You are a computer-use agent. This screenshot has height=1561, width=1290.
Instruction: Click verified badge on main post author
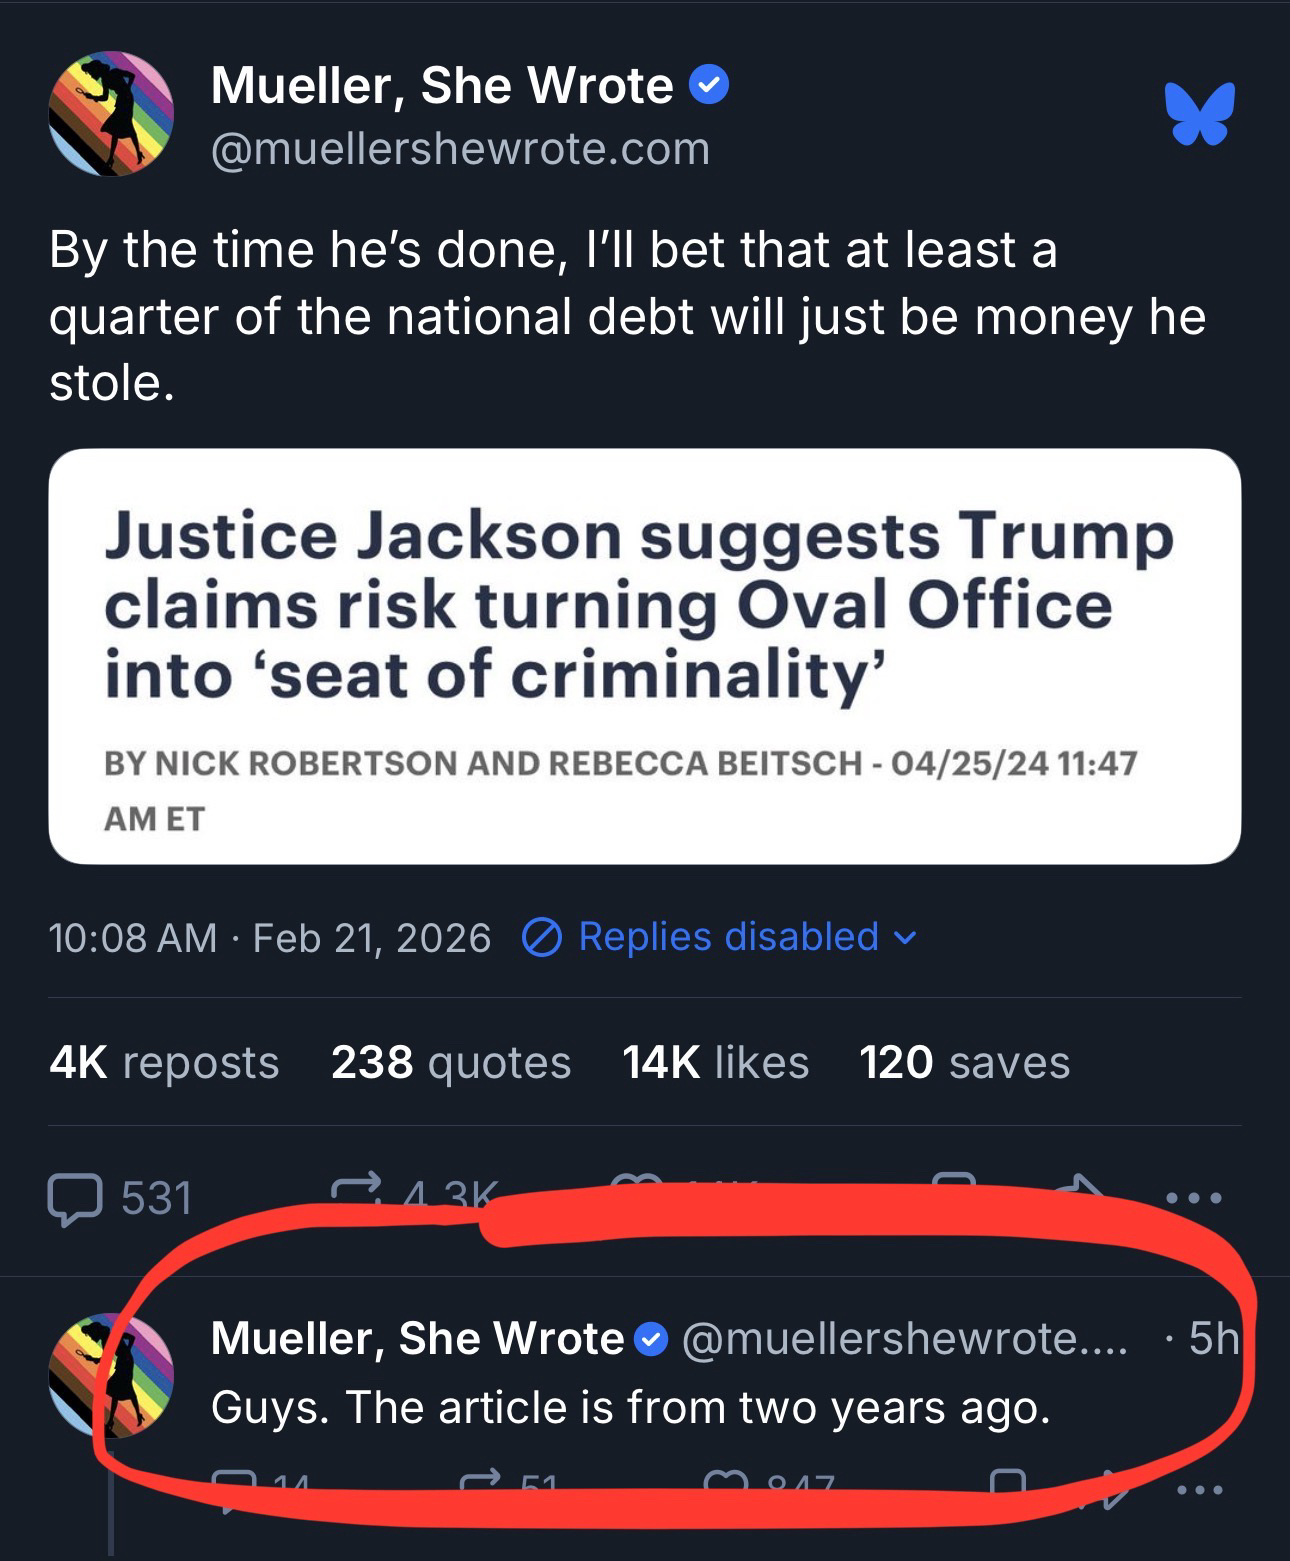[x=710, y=87]
